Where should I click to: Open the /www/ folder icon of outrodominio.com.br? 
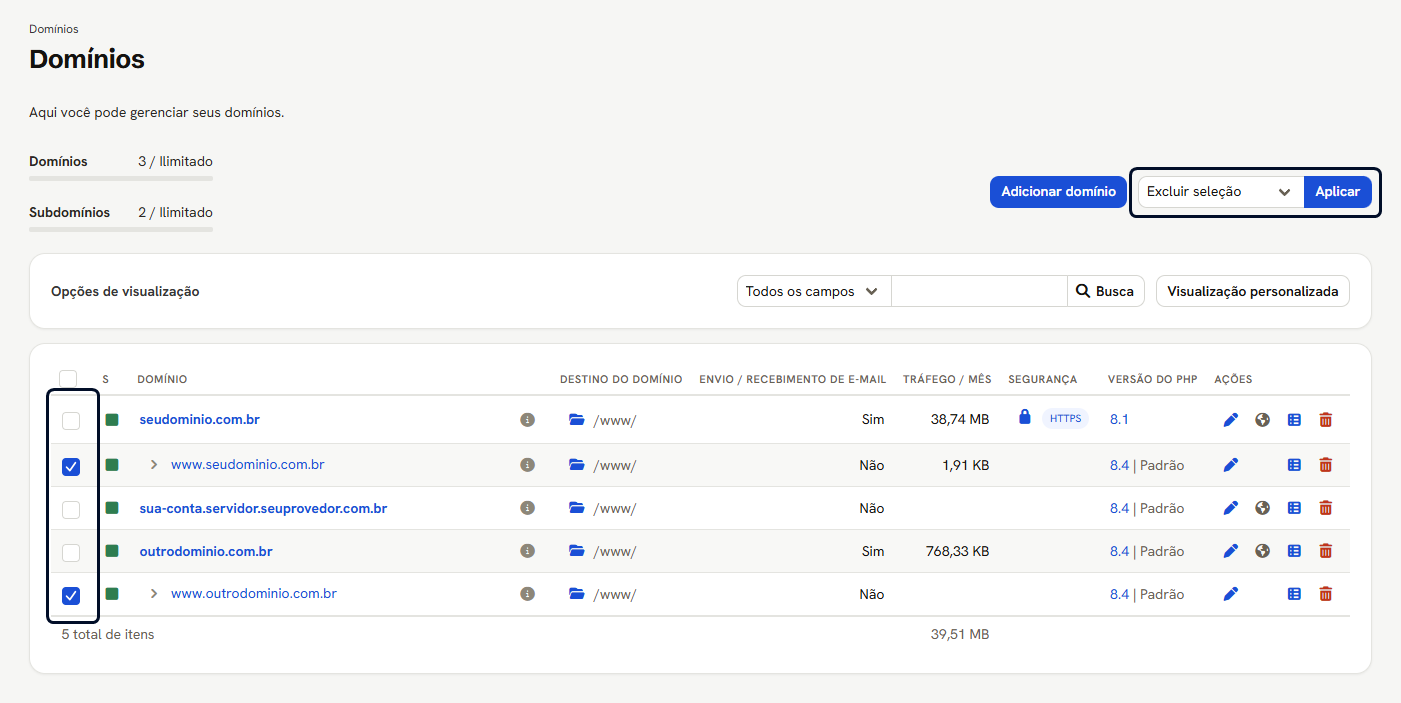576,551
